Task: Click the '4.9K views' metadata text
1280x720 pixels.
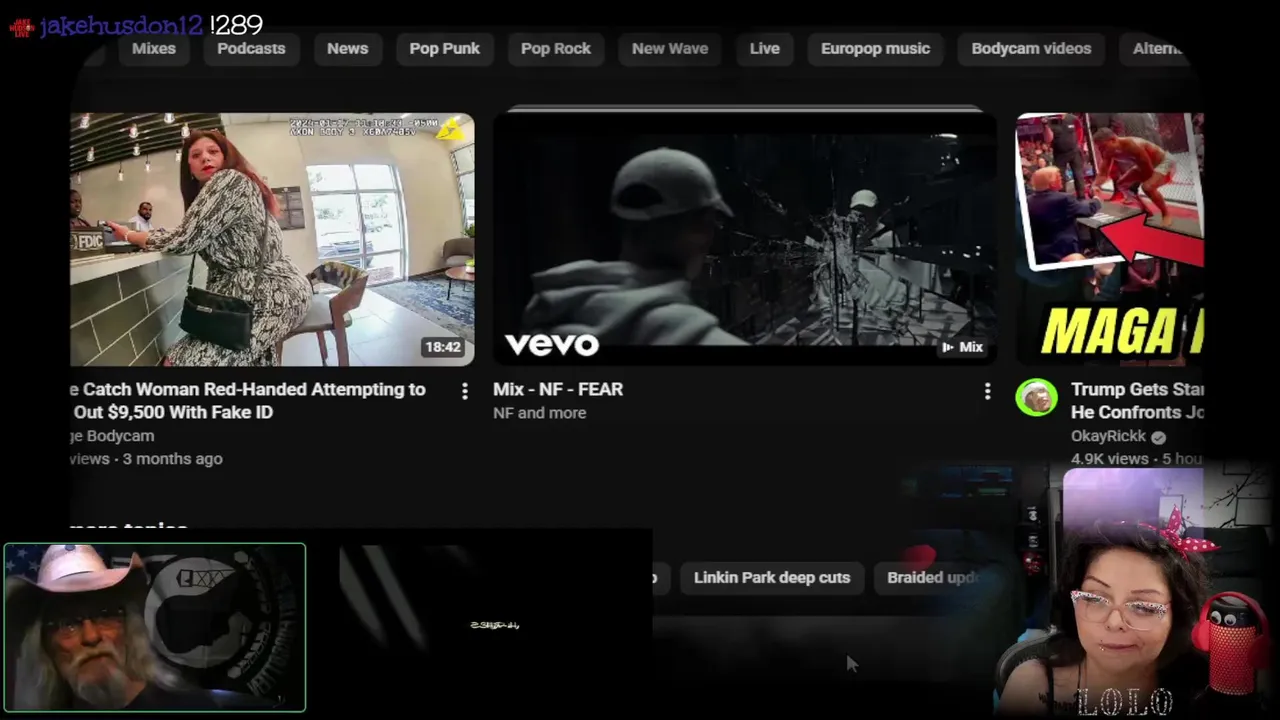Action: pos(1109,459)
